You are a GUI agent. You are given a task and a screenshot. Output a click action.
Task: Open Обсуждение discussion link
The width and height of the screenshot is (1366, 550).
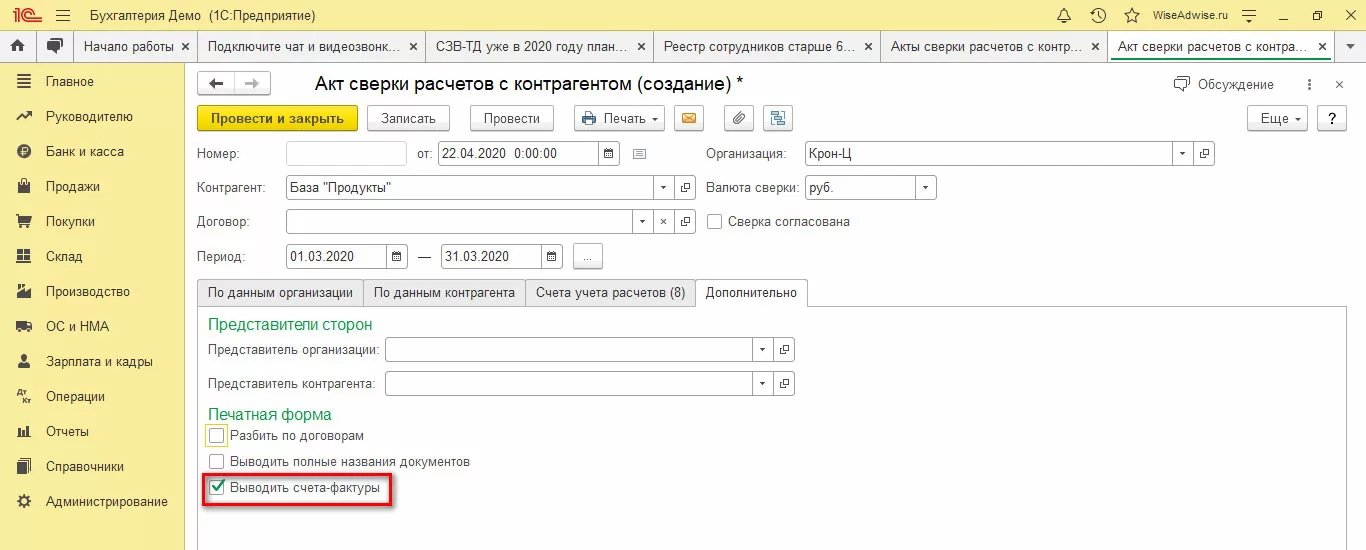pyautogui.click(x=1224, y=84)
